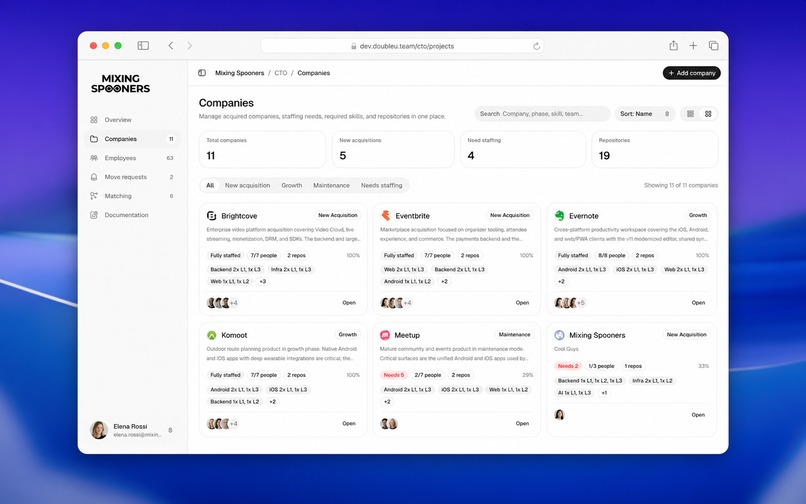Click the Eventbrite logo icon

386,215
